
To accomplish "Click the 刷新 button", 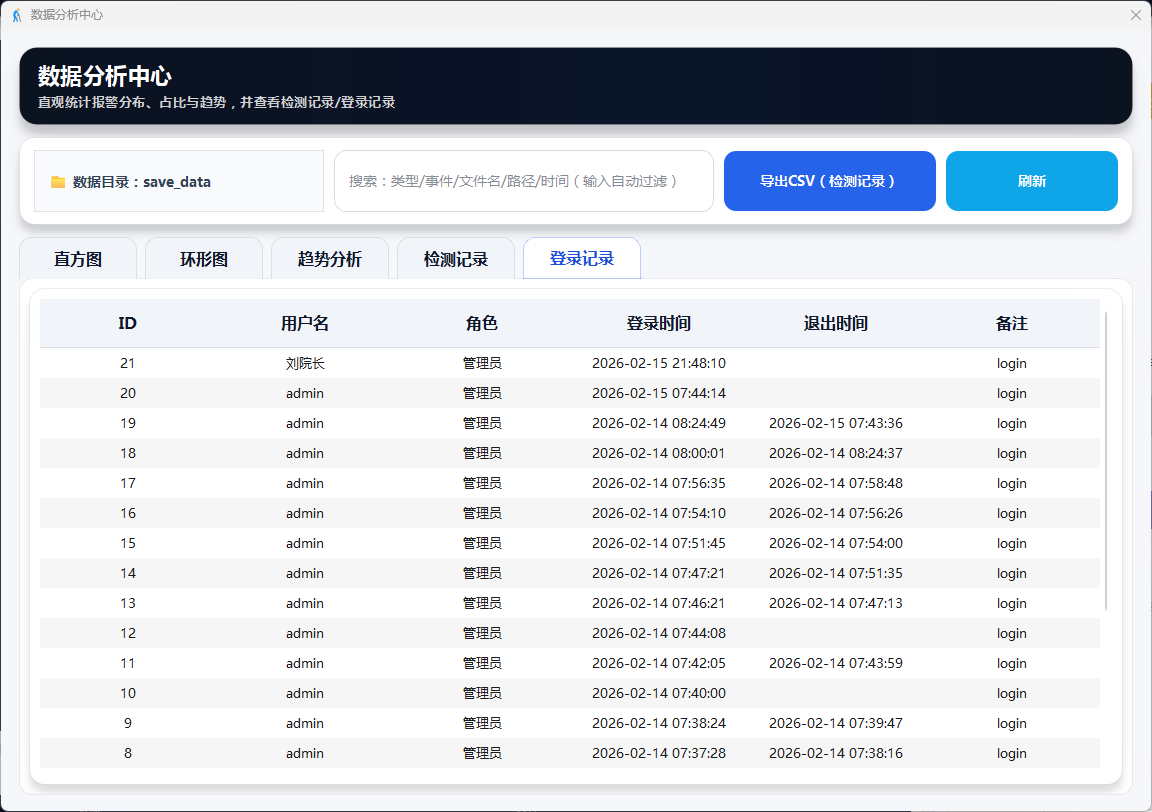I will [1031, 181].
